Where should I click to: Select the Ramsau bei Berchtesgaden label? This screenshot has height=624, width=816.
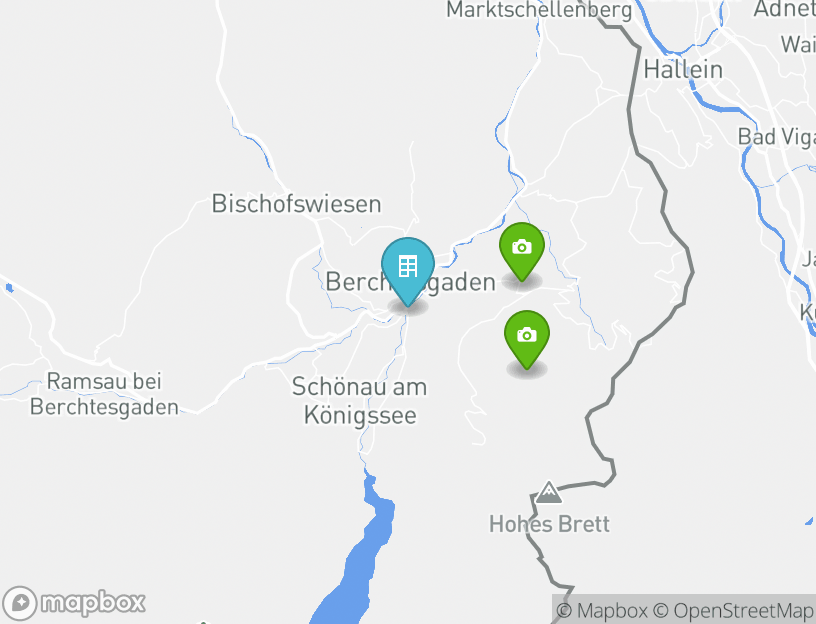coord(104,394)
